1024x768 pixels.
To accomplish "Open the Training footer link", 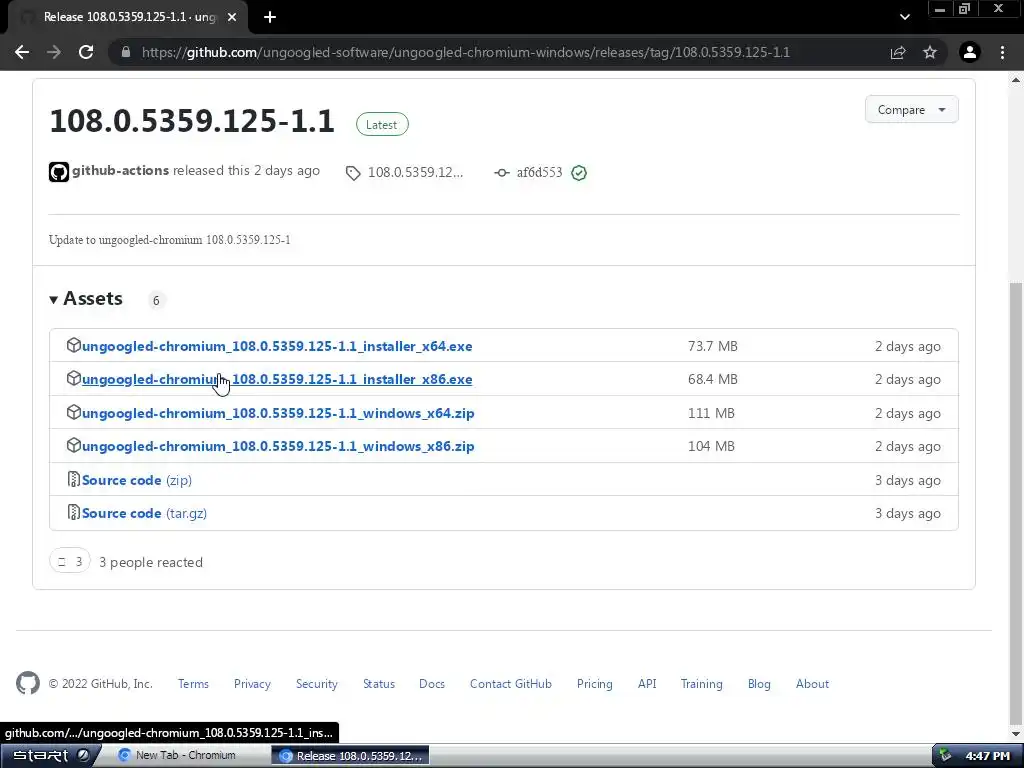I will coord(701,684).
